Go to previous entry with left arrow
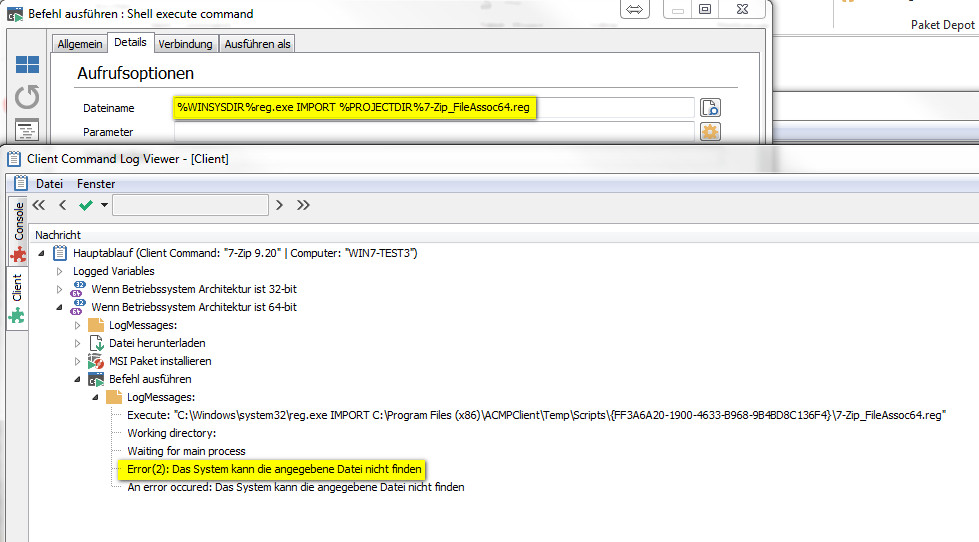The width and height of the screenshot is (979, 542). 62,205
